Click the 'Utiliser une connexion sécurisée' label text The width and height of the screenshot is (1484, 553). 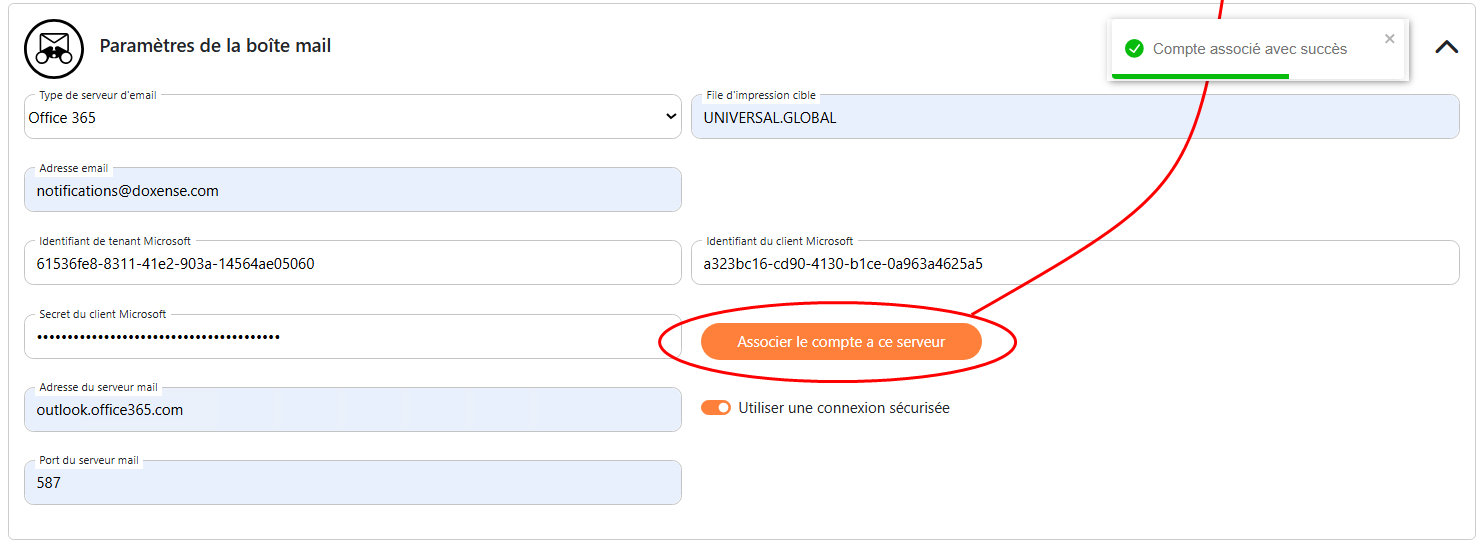[843, 408]
